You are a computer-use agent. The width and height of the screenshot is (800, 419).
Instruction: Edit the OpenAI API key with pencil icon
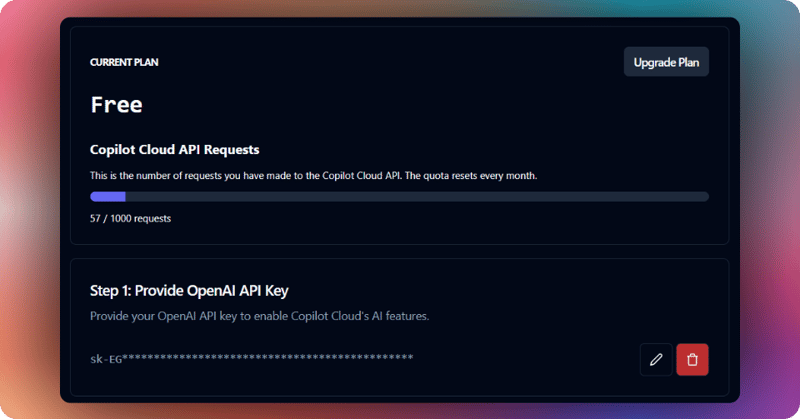(x=656, y=360)
